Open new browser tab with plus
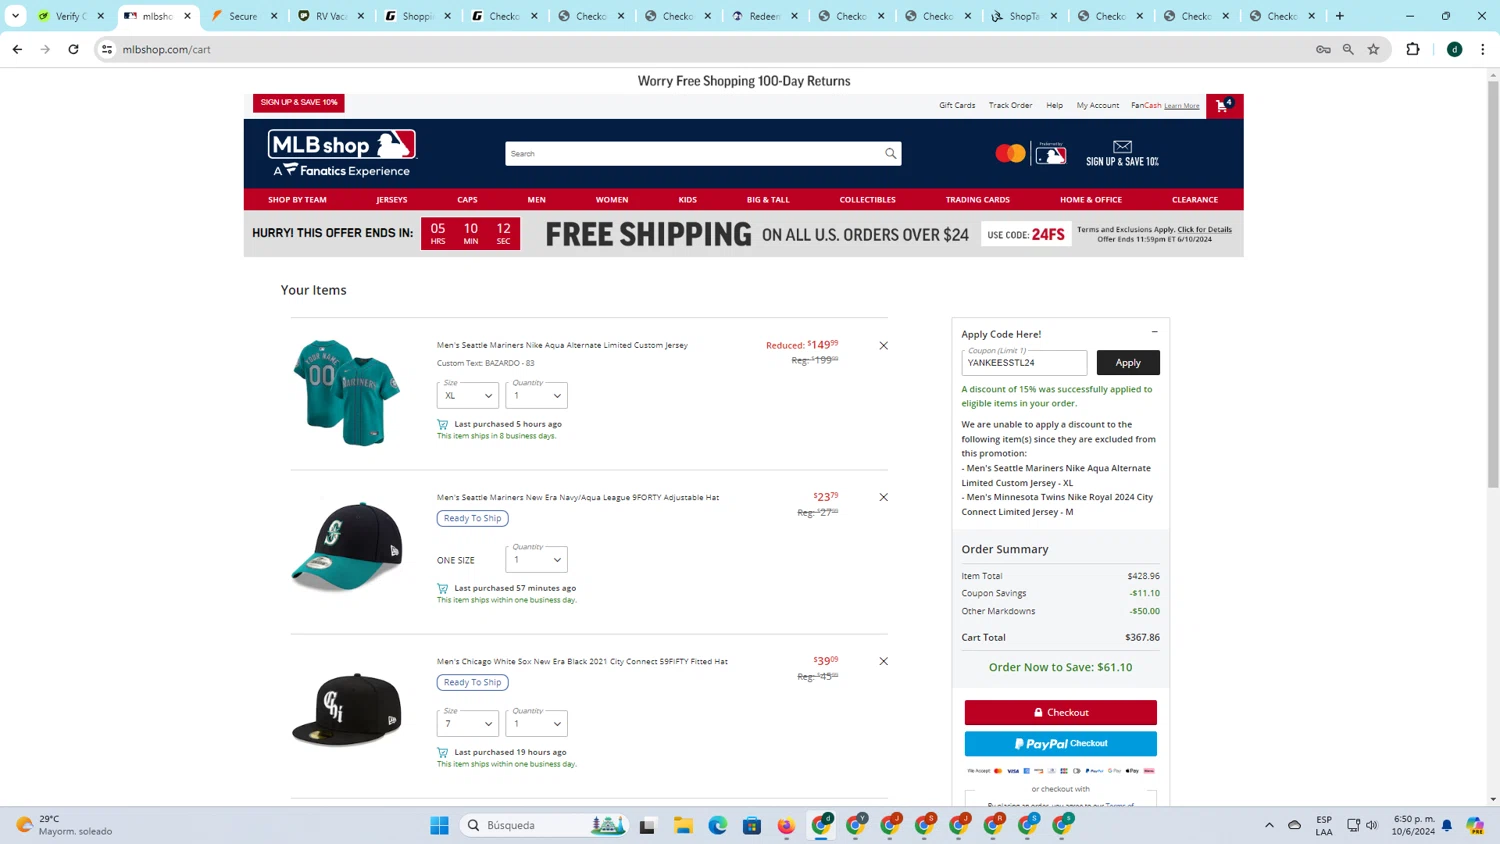 coord(1340,16)
